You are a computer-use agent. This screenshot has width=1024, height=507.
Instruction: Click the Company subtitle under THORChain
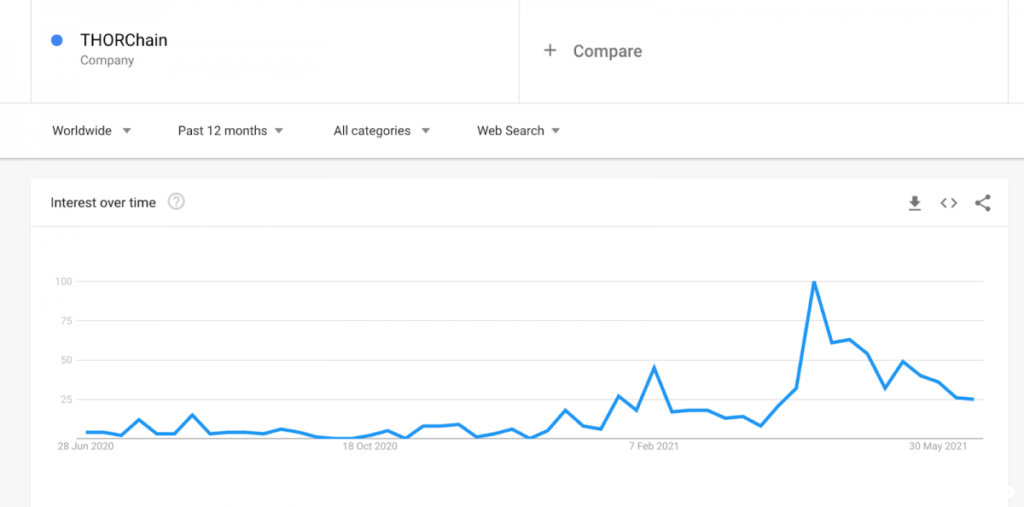pyautogui.click(x=107, y=61)
